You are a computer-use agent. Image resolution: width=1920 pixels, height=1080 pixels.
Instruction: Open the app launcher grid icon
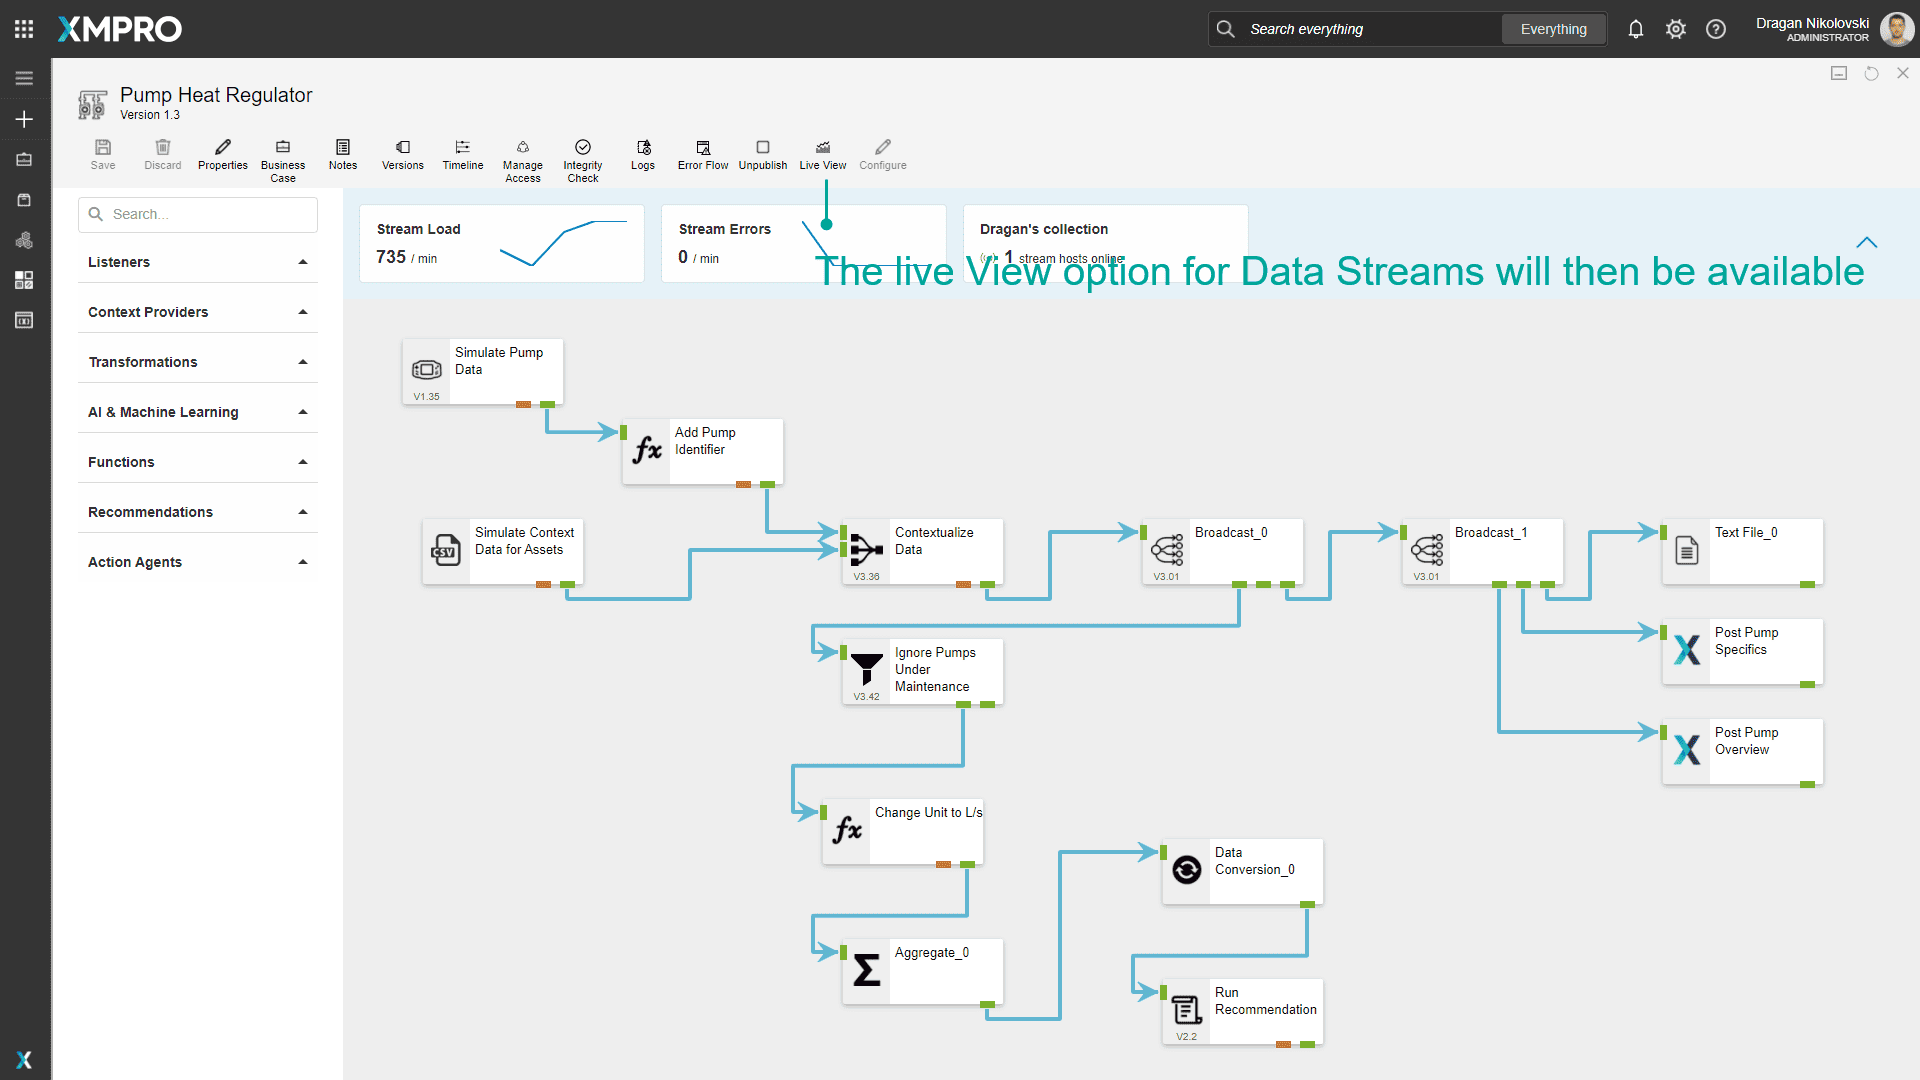point(24,29)
